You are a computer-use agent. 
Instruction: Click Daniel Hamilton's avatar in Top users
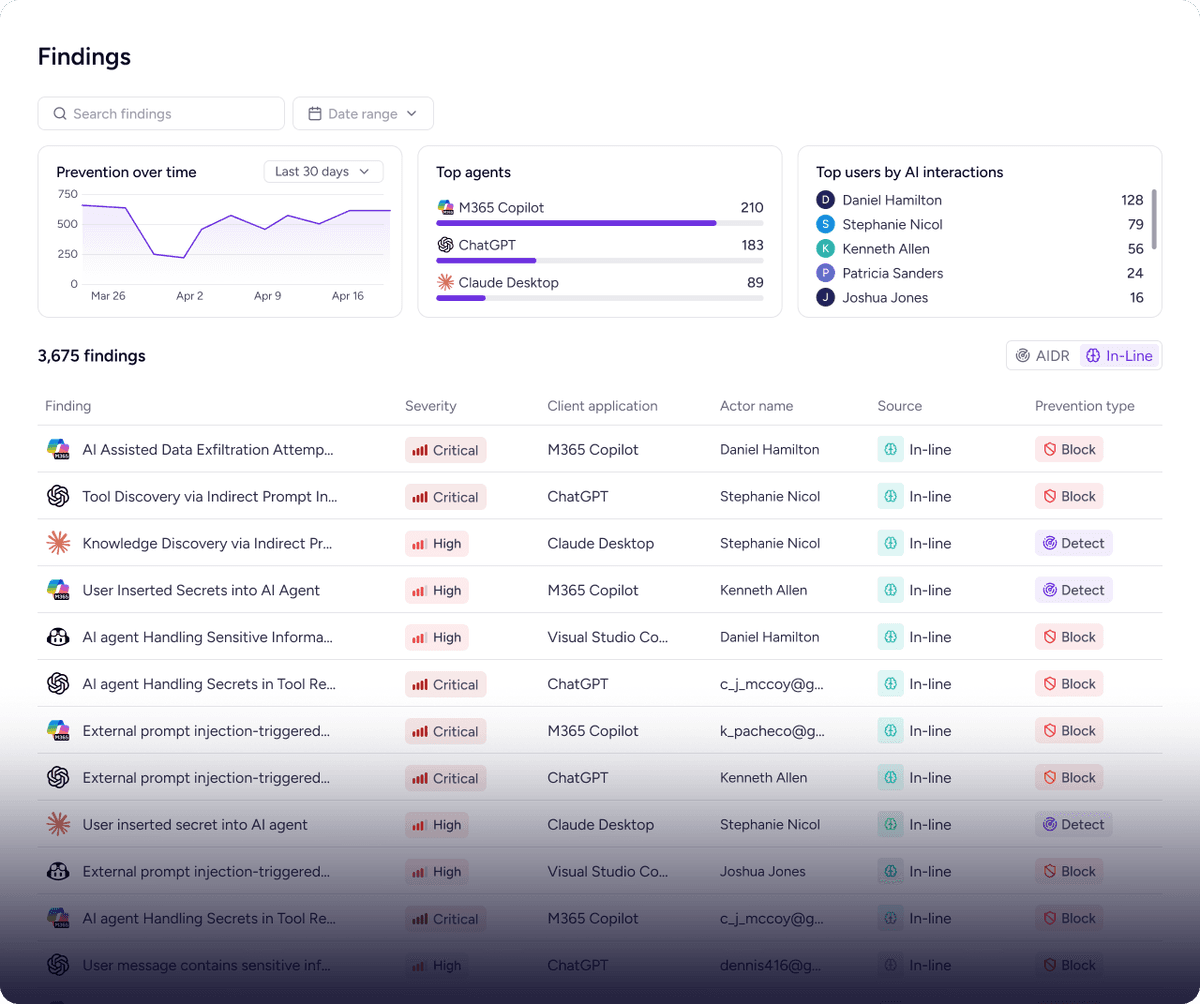825,200
